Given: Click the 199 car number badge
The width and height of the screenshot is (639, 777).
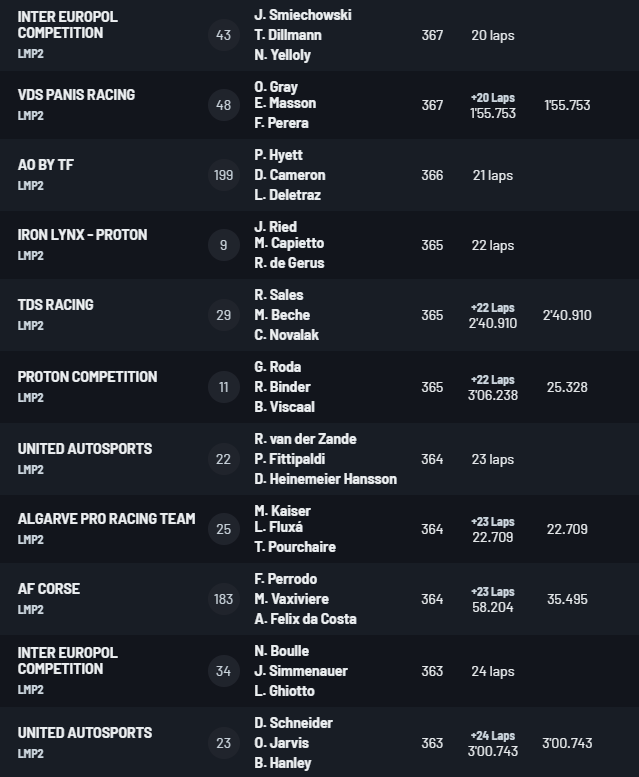Looking at the screenshot, I should coord(223,175).
